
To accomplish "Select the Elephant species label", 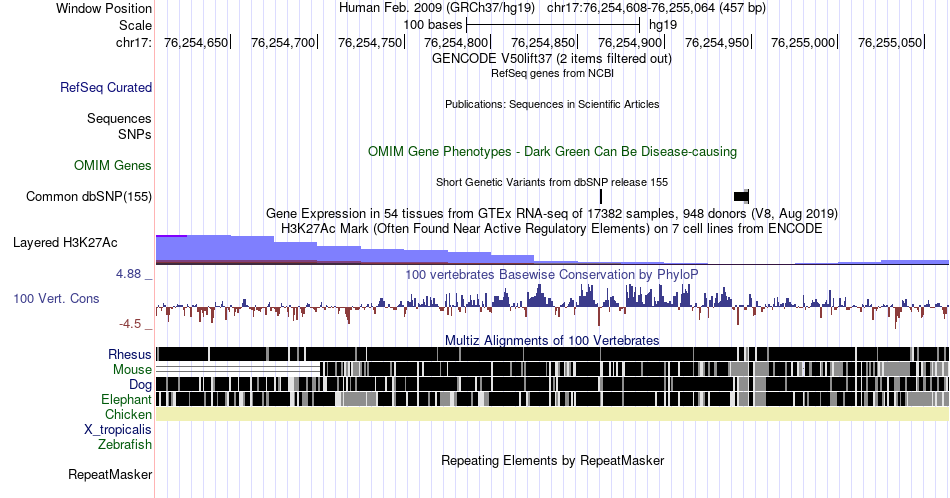I will click(126, 399).
